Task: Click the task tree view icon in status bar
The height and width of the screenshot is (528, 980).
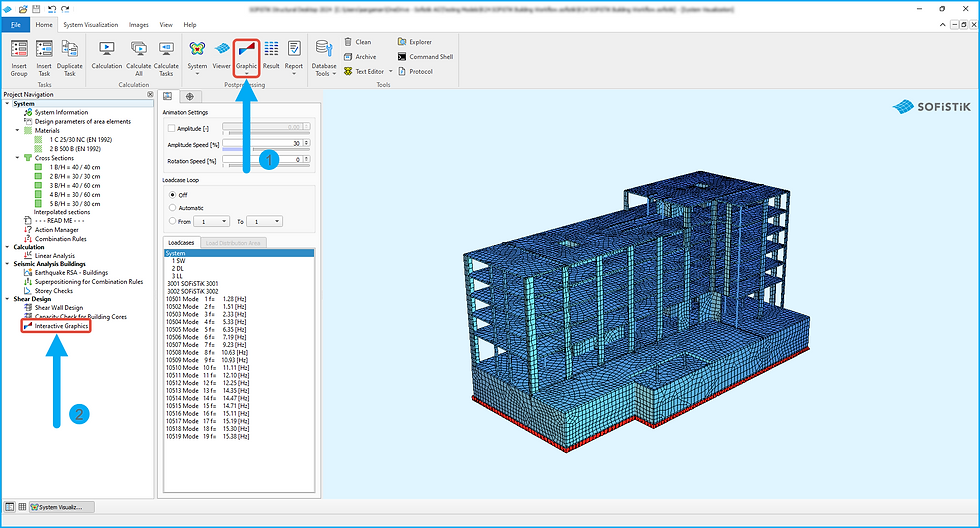Action: [10, 507]
